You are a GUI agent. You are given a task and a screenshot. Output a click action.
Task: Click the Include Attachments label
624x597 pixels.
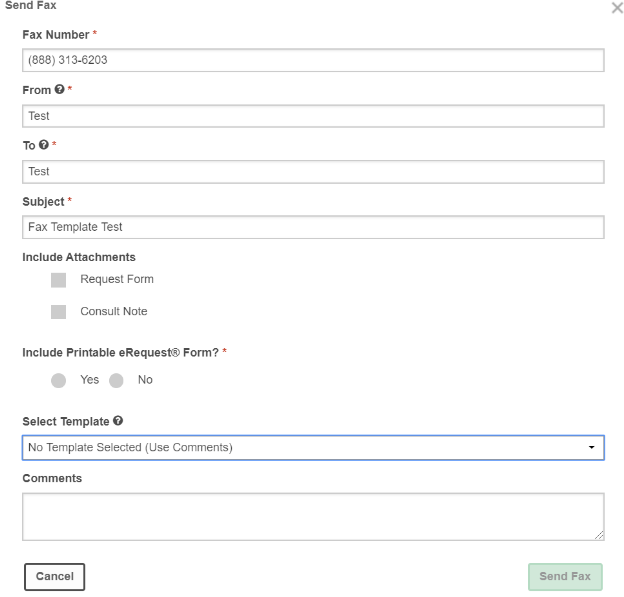(x=79, y=257)
